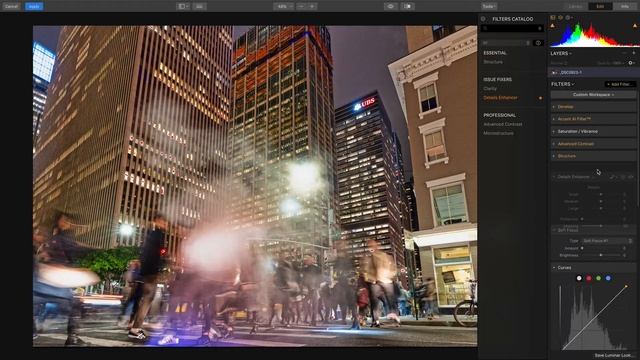Image resolution: width=640 pixels, height=360 pixels.
Task: Select Structure under Essential filters
Action: (x=493, y=62)
